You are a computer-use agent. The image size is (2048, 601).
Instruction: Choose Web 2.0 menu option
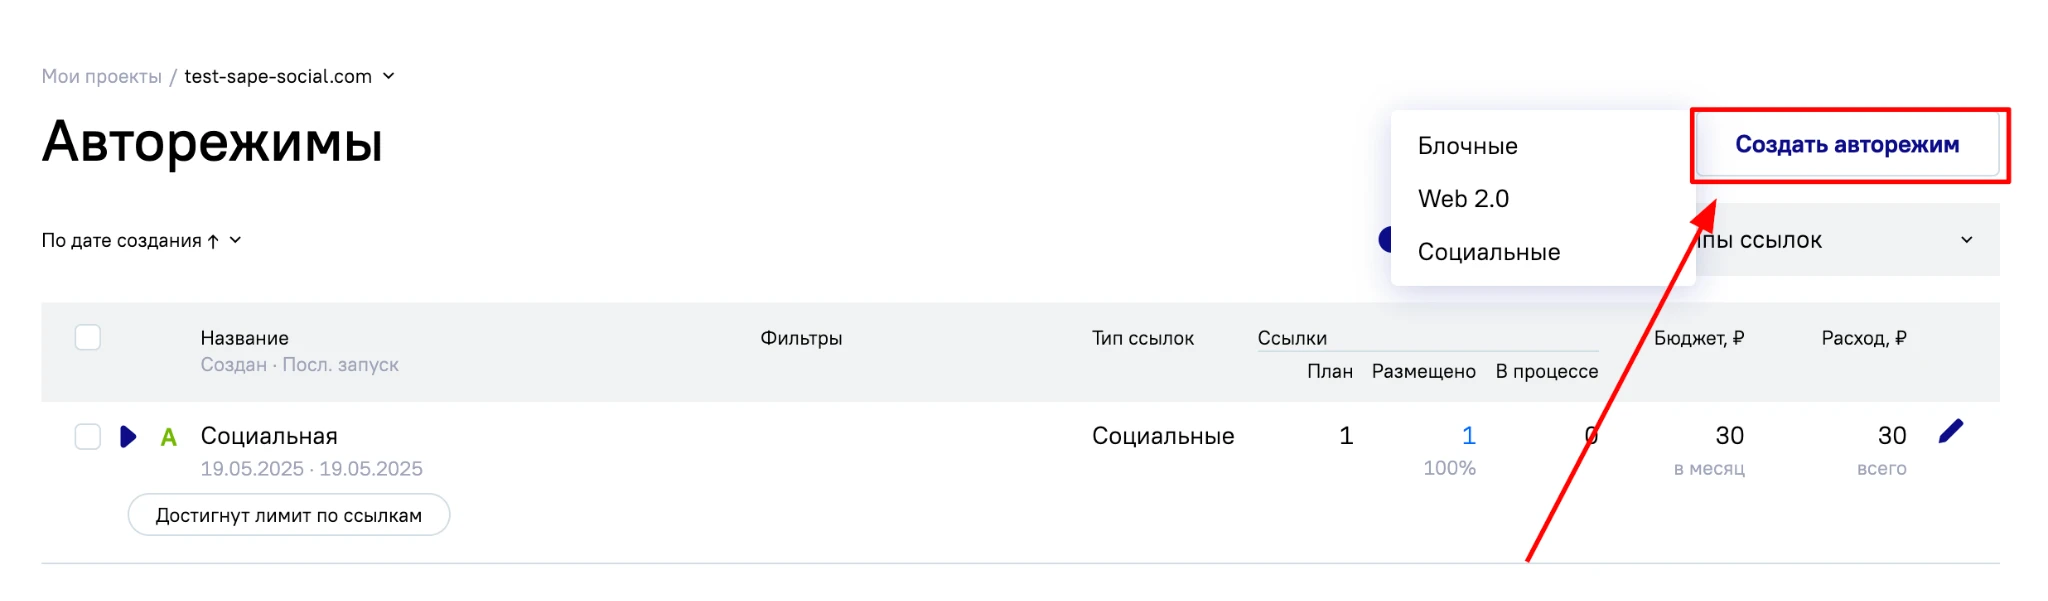[1463, 199]
